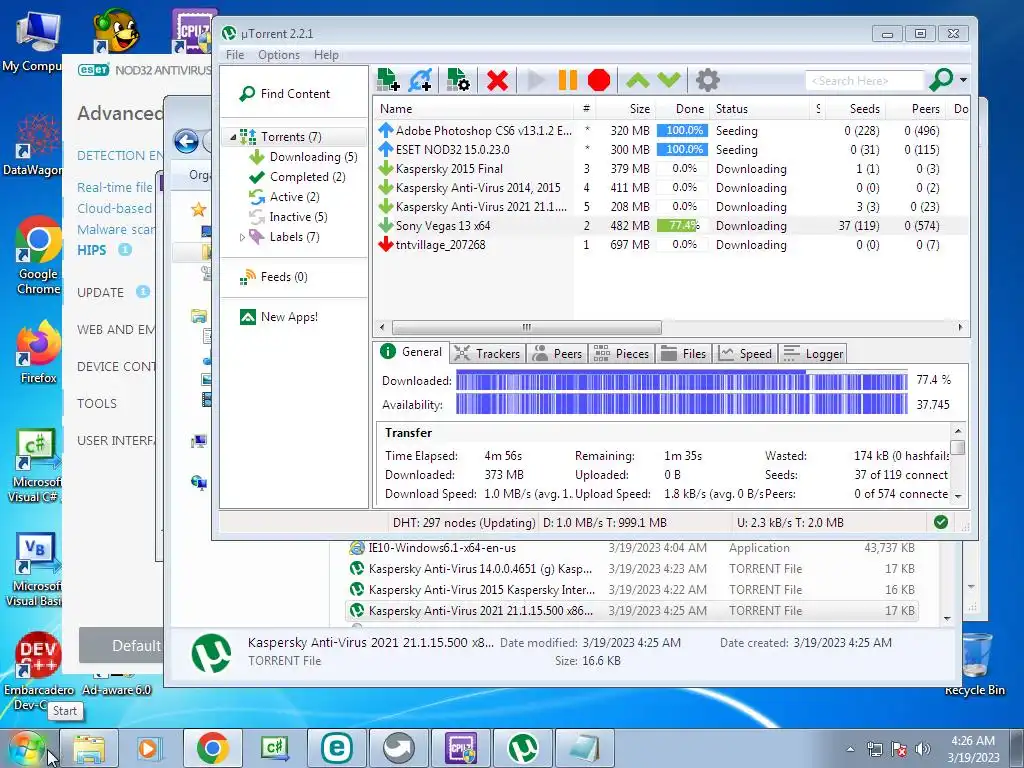1024x768 pixels.
Task: Click the Add Torrent toolbar icon
Action: (x=389, y=80)
